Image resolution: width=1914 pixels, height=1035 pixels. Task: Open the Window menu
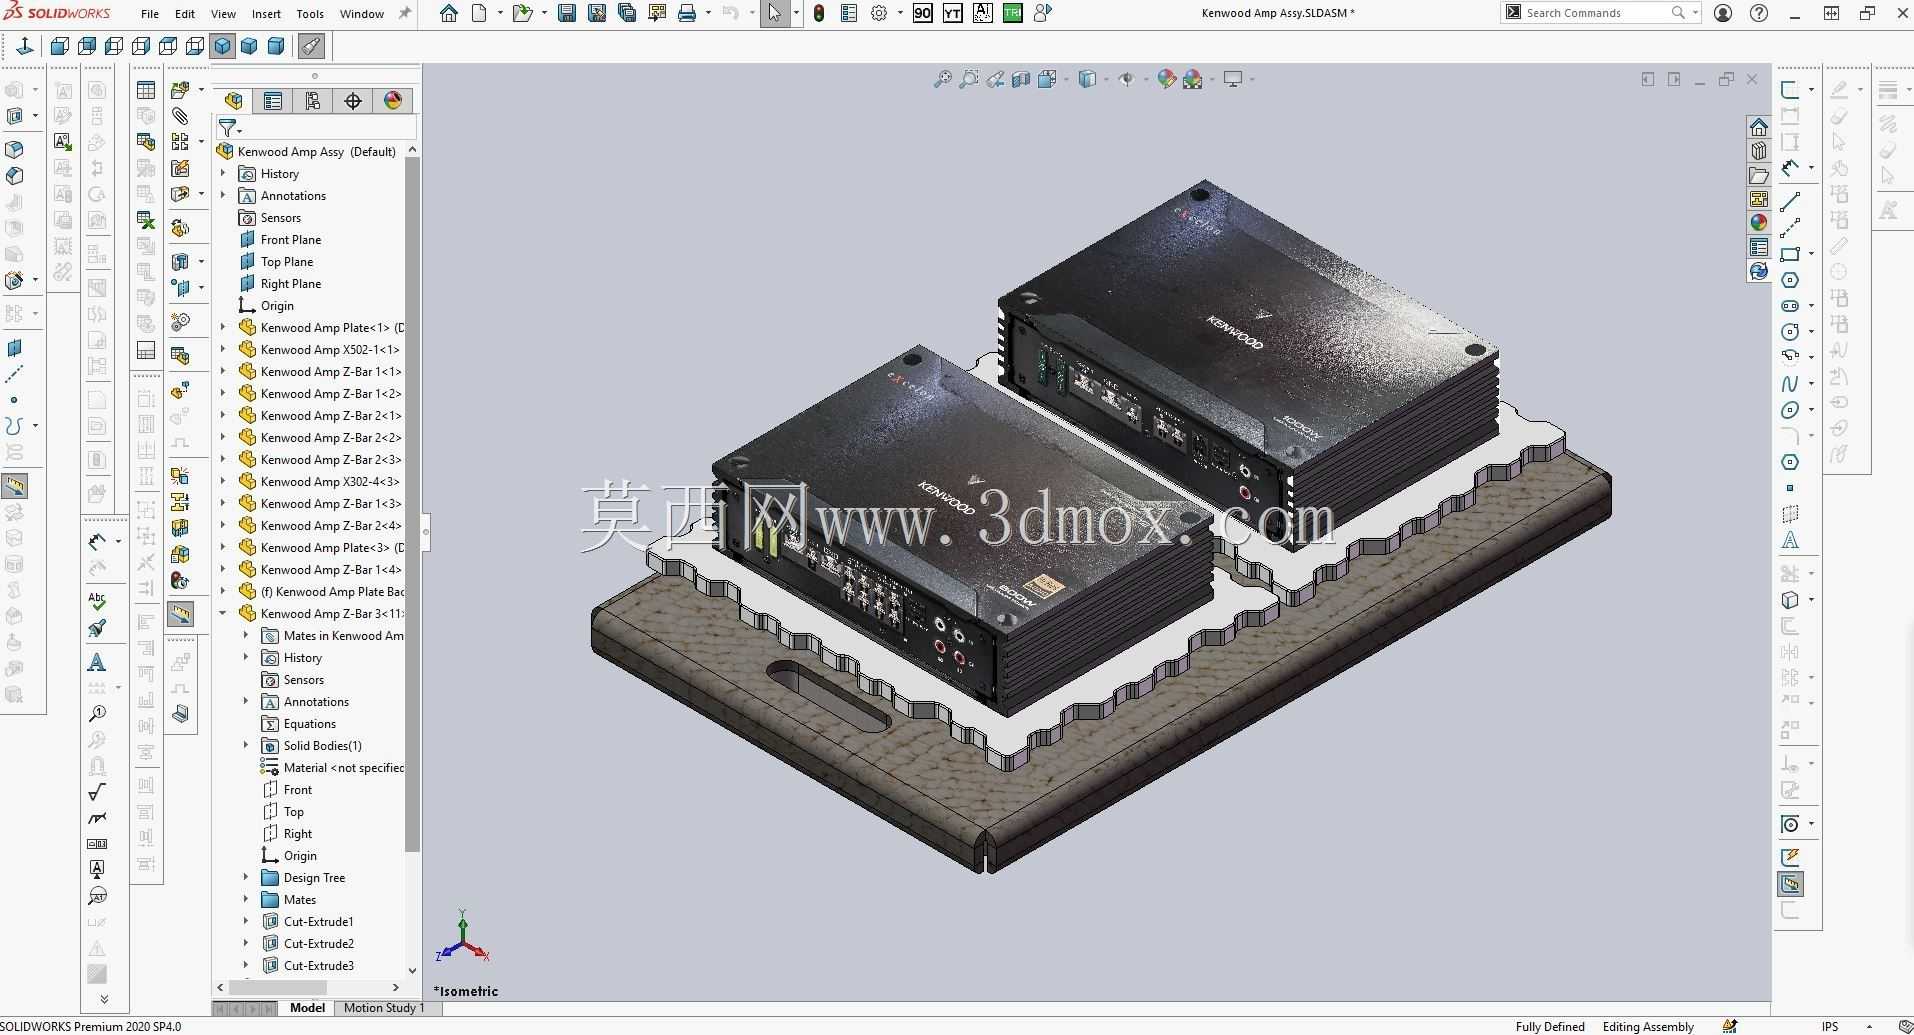pyautogui.click(x=362, y=14)
